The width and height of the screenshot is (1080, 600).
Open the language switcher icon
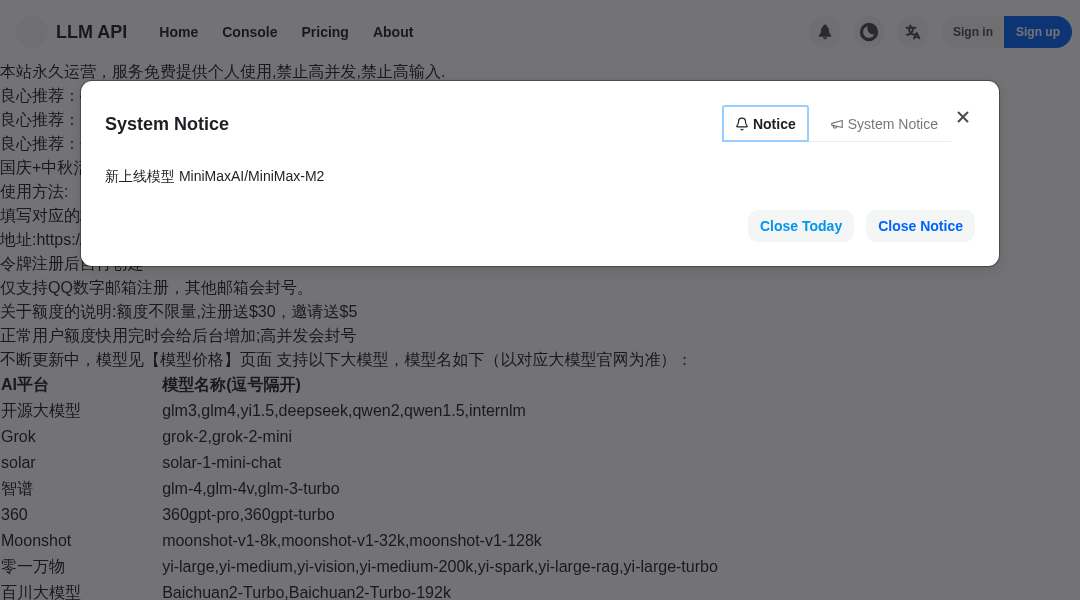(x=913, y=32)
